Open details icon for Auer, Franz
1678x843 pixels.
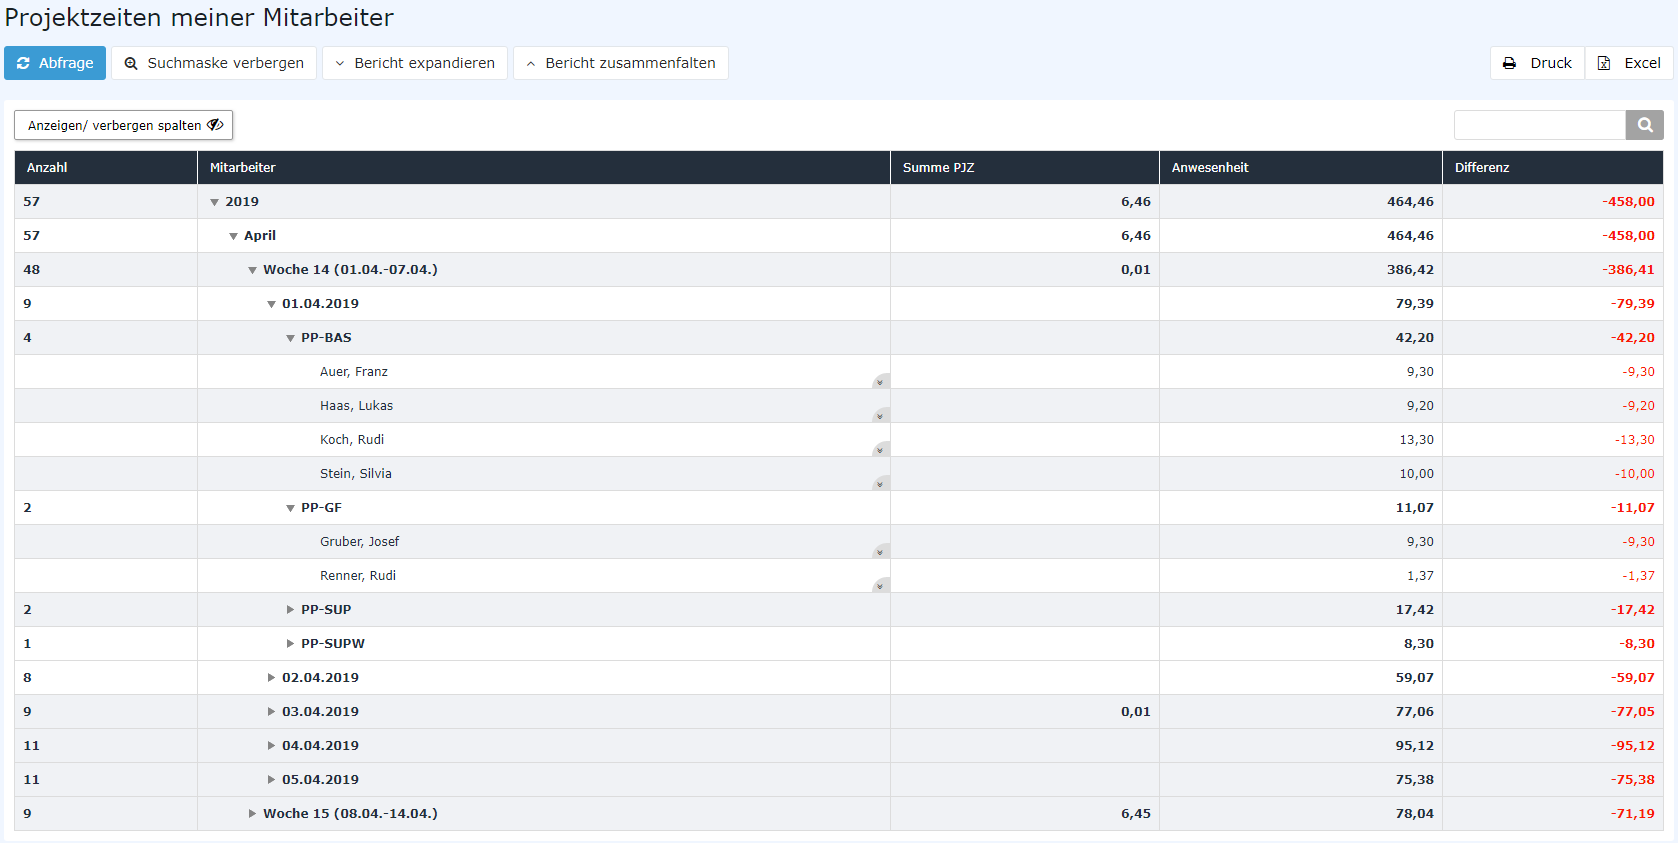[x=880, y=381]
